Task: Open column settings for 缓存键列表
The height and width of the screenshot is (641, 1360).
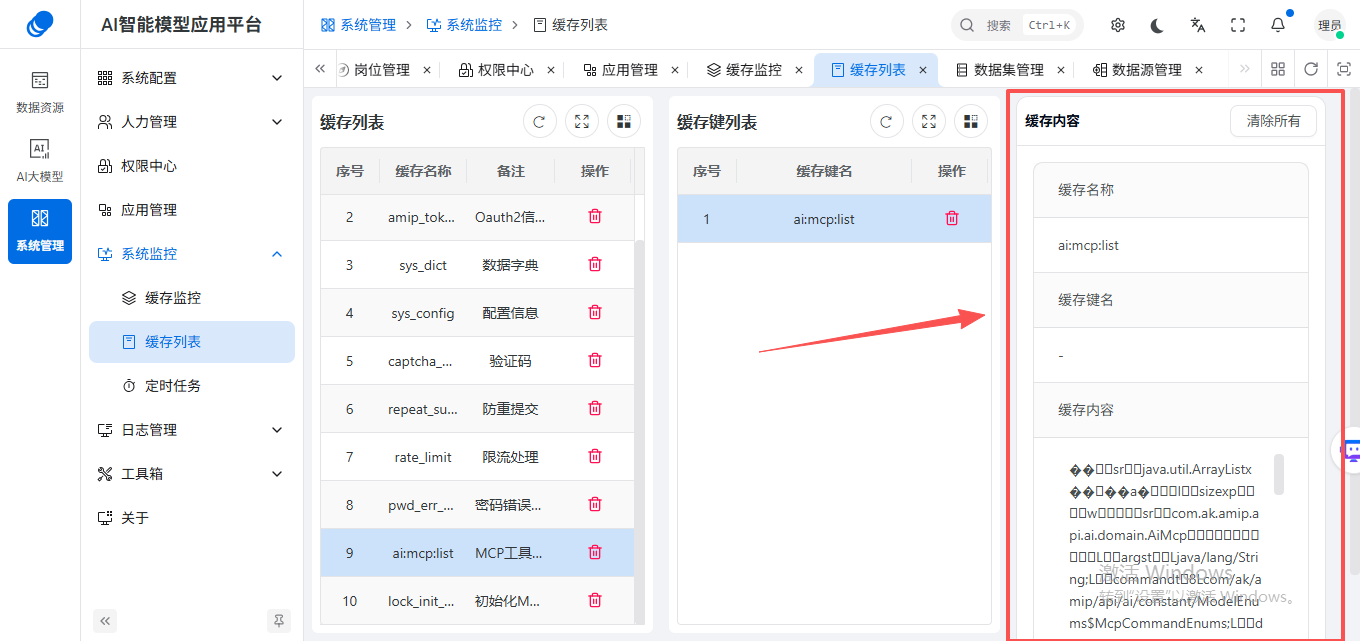Action: pyautogui.click(x=970, y=122)
